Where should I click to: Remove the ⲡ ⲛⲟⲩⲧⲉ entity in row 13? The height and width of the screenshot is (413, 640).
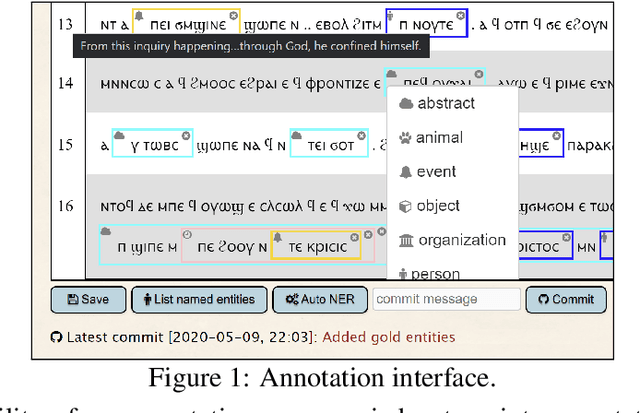460,16
